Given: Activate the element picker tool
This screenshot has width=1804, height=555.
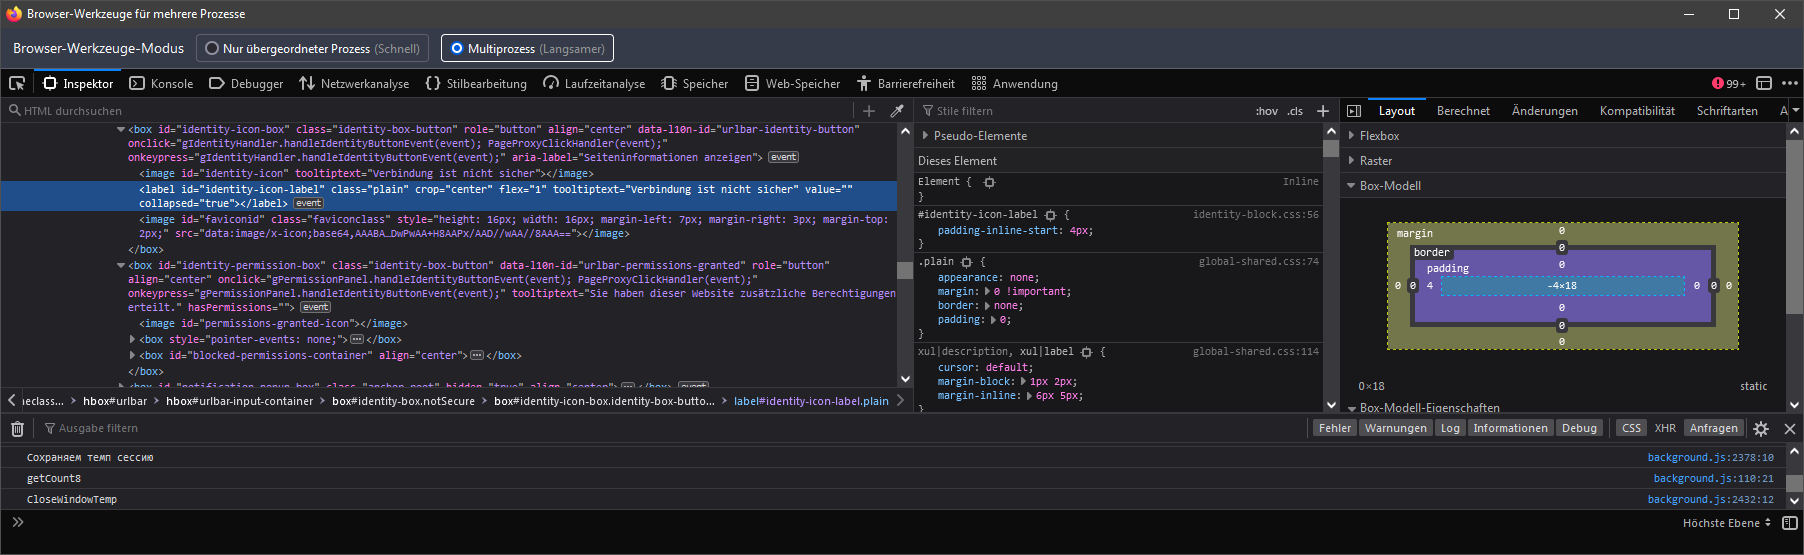Looking at the screenshot, I should coord(17,83).
